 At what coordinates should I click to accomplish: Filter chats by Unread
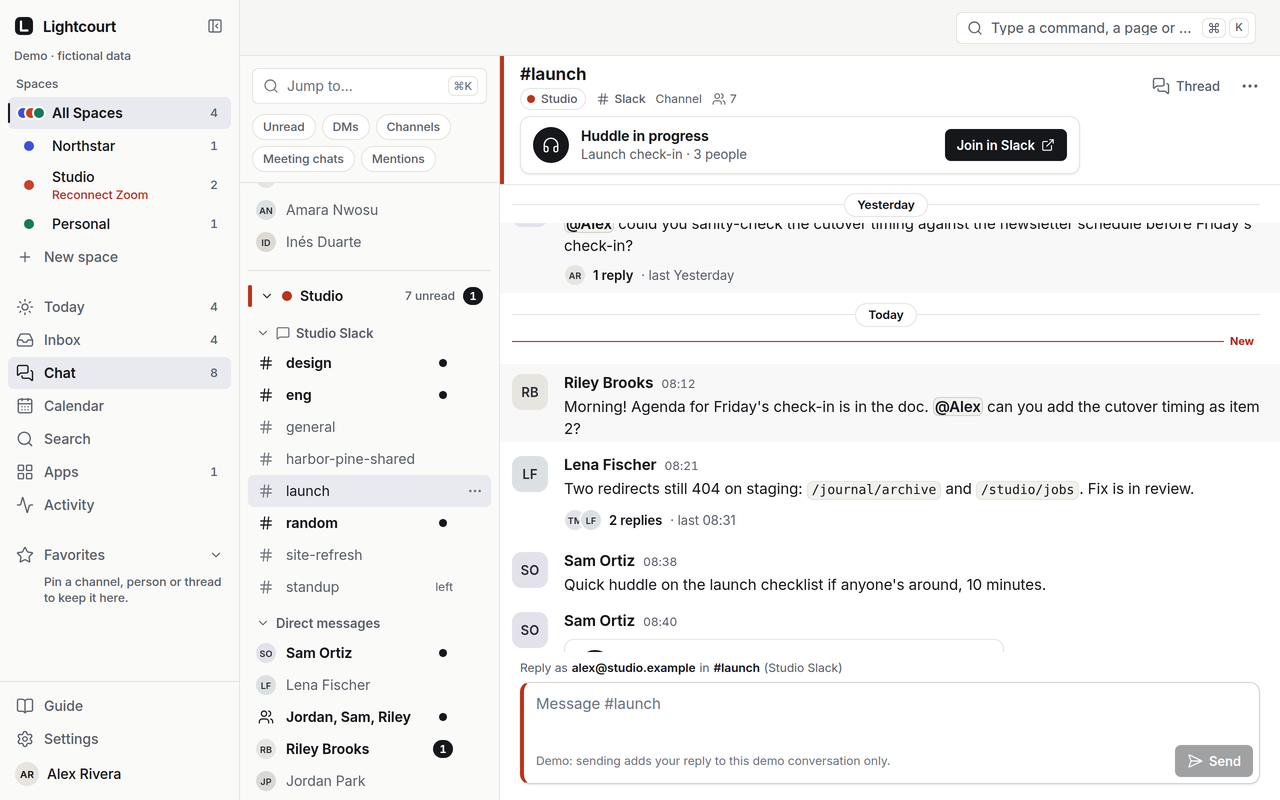pyautogui.click(x=284, y=127)
